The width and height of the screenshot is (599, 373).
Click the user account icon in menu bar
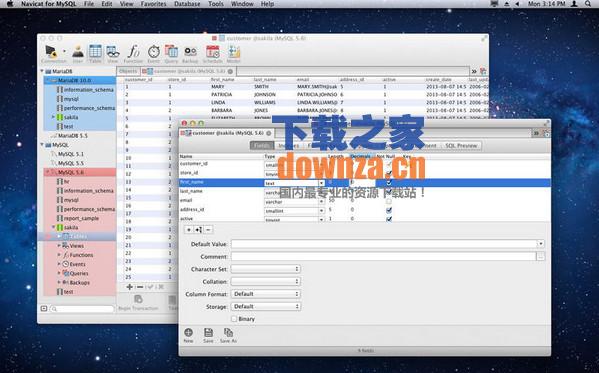(574, 4)
